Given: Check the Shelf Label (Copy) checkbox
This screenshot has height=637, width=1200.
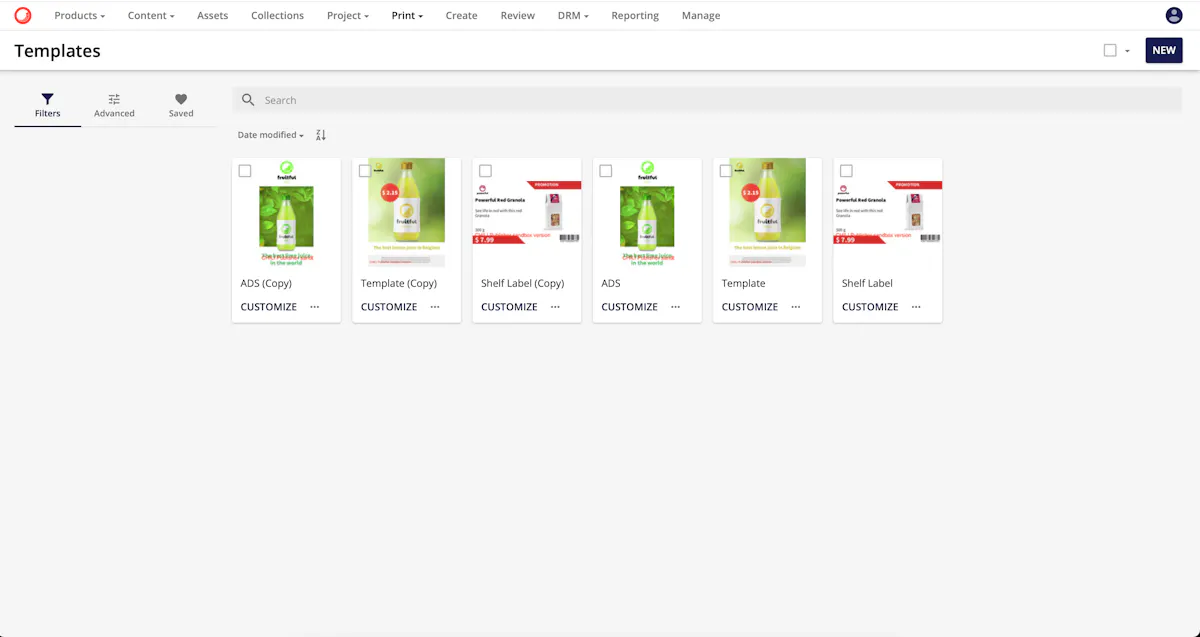Looking at the screenshot, I should [485, 171].
